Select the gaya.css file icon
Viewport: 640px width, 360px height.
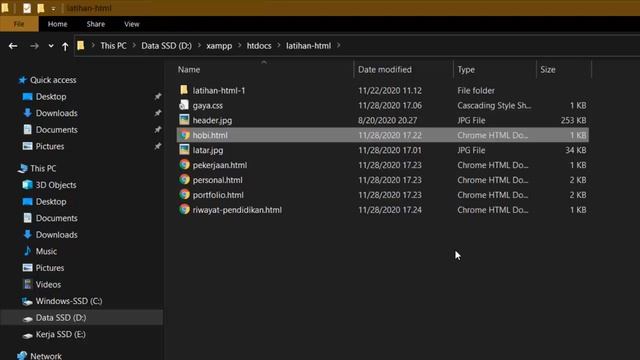tap(184, 105)
